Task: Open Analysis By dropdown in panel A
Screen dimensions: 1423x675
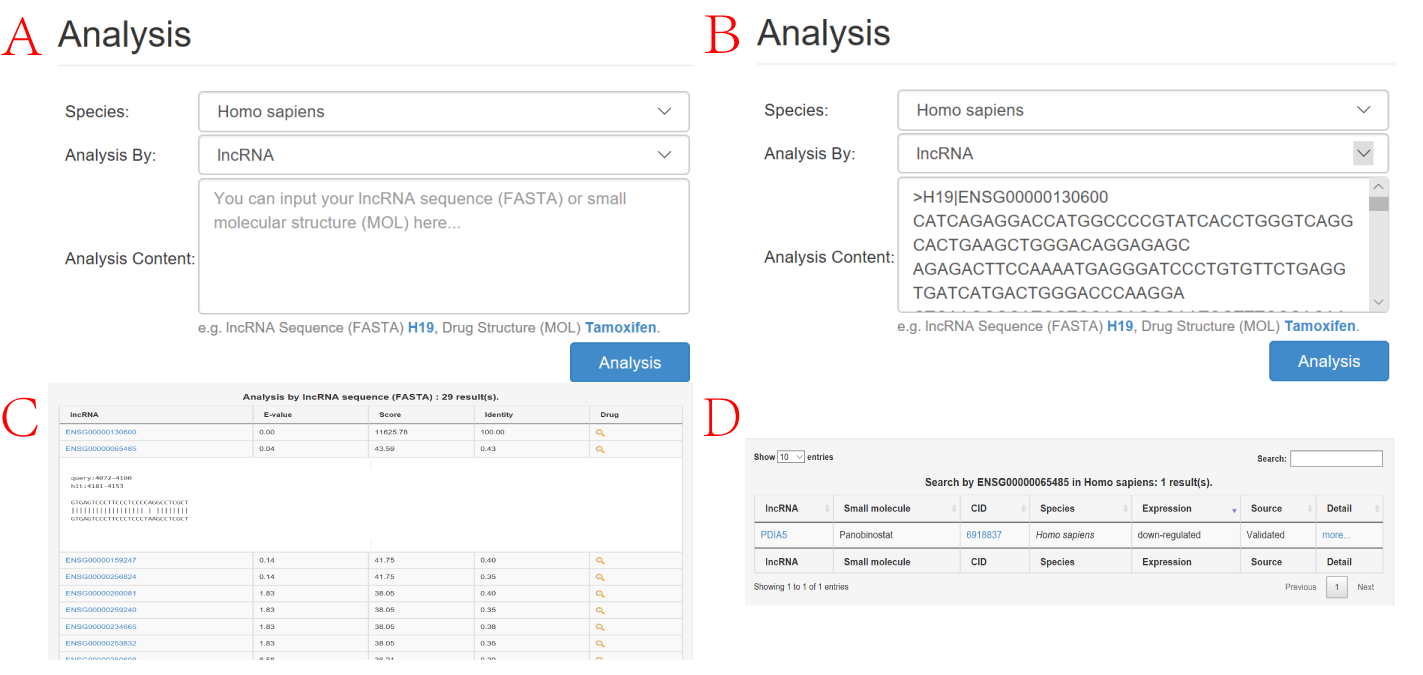Action: (444, 155)
